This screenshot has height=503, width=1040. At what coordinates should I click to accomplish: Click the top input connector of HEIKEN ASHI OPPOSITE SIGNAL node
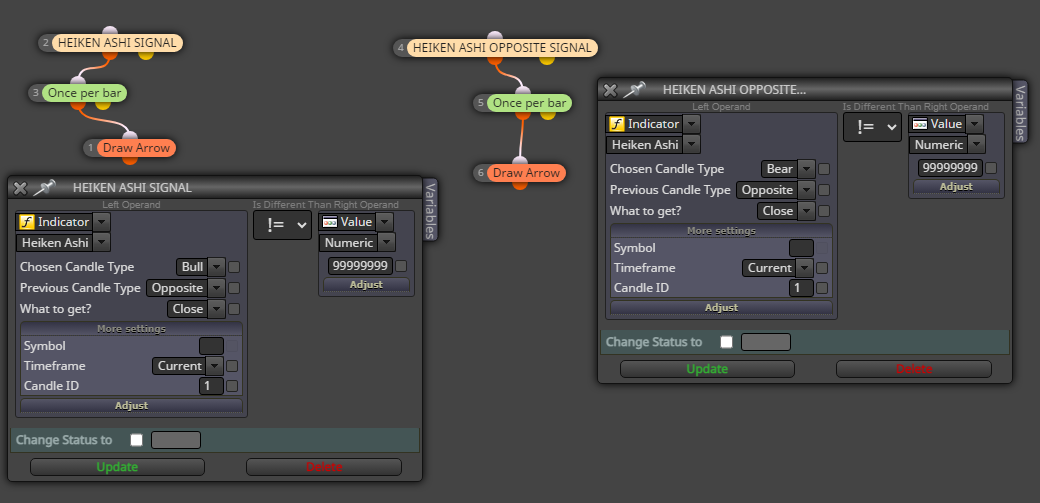click(x=495, y=36)
